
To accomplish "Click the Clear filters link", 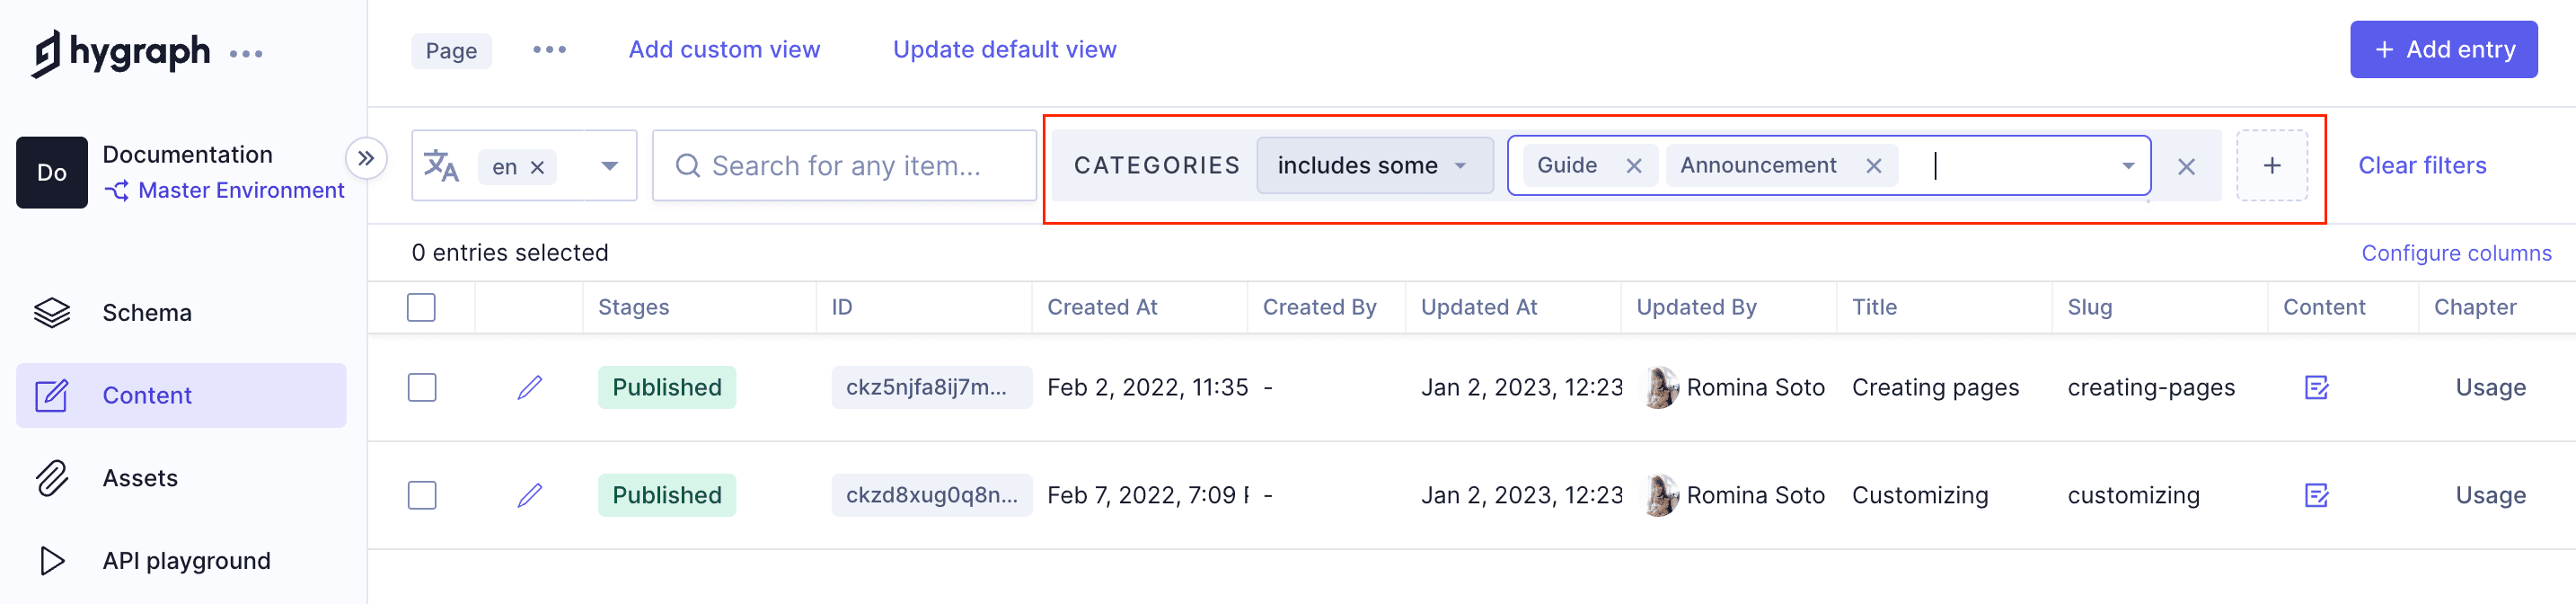I will click(2422, 165).
